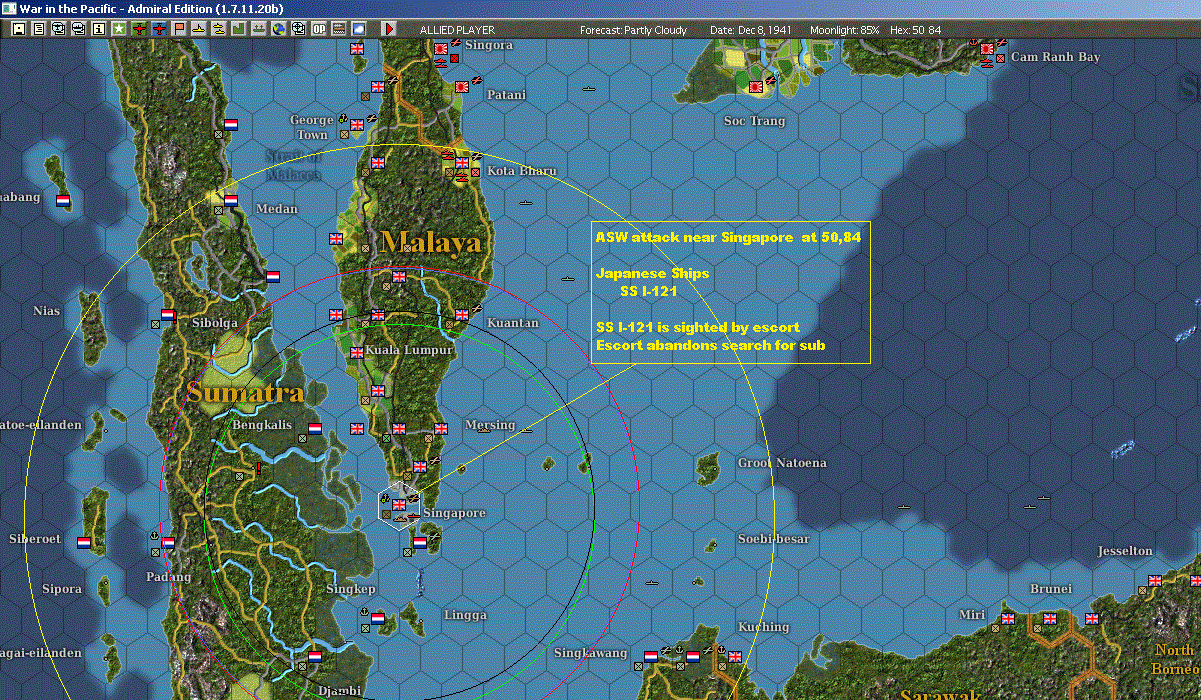Viewport: 1201px width, 700px height.
Task: Select the Dutch flag at Padang
Action: coord(168,543)
